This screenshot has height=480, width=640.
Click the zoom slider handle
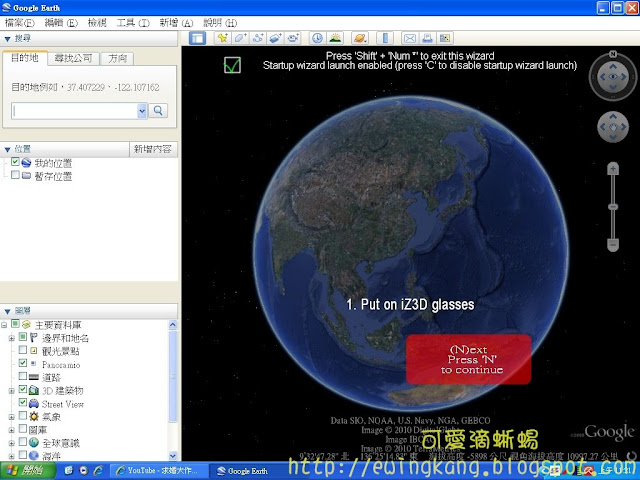click(x=613, y=207)
